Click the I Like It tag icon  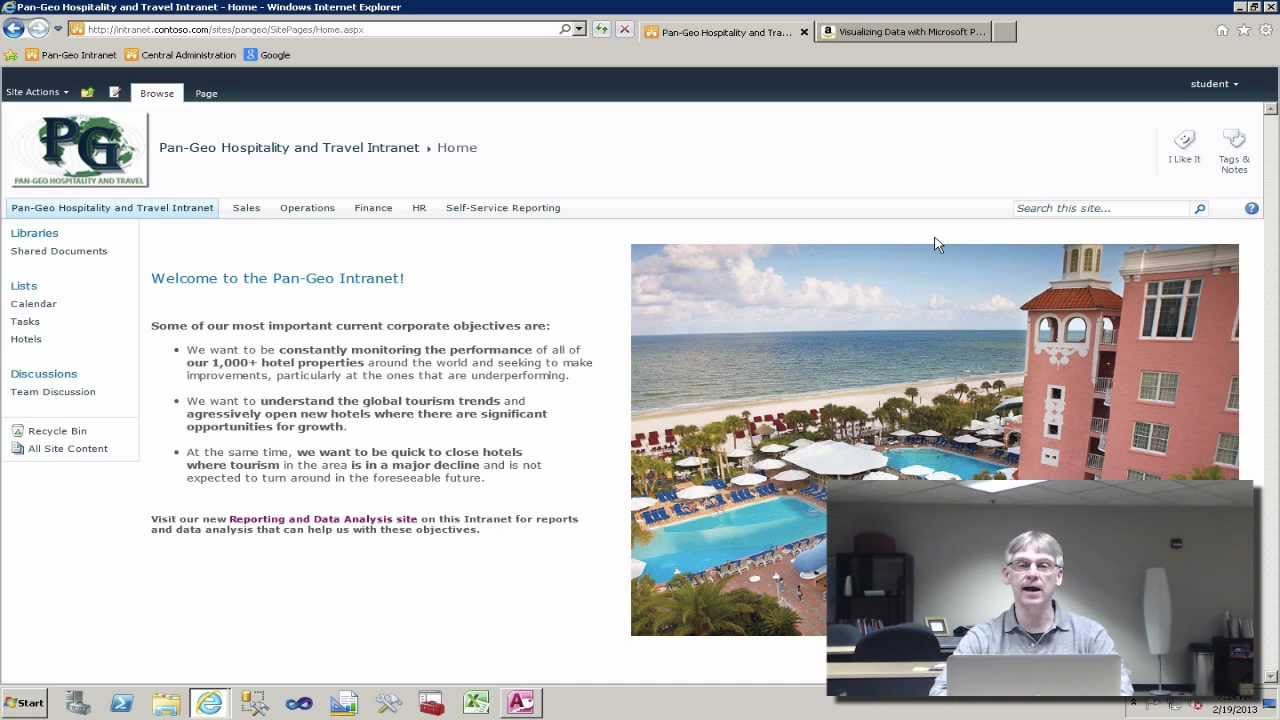[x=1184, y=146]
